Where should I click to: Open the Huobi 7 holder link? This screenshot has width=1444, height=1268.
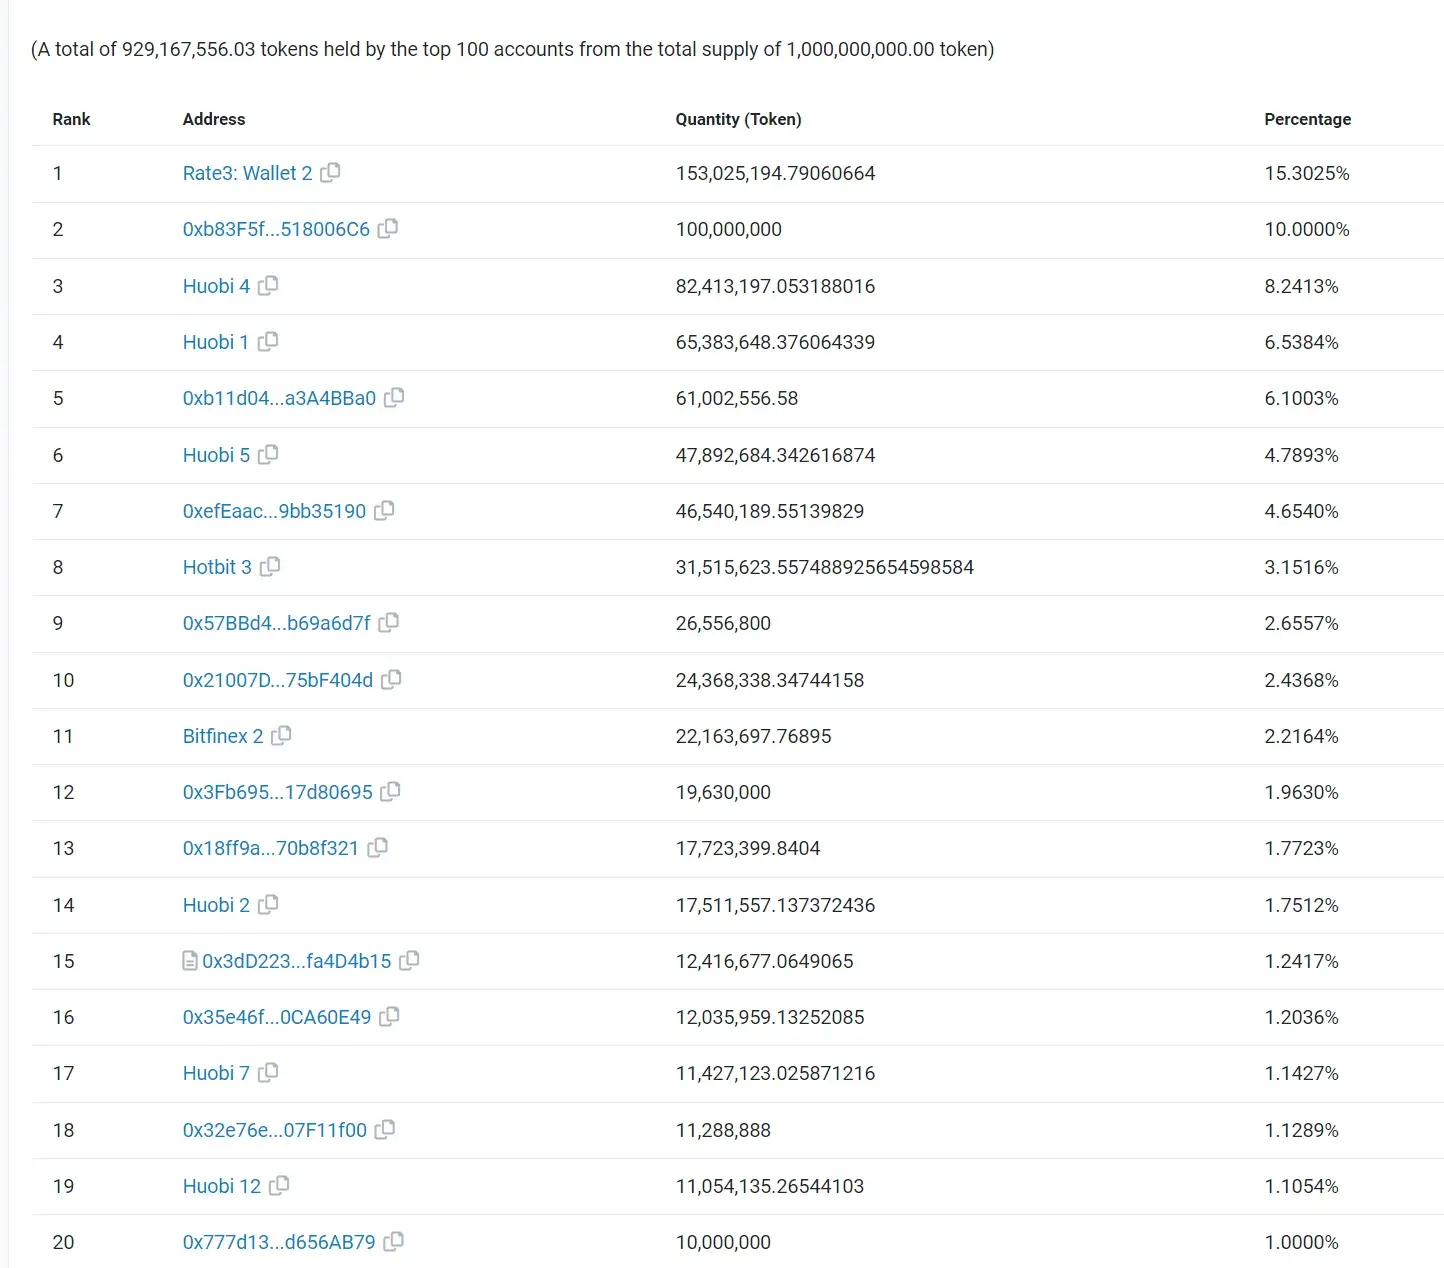[x=216, y=1073]
